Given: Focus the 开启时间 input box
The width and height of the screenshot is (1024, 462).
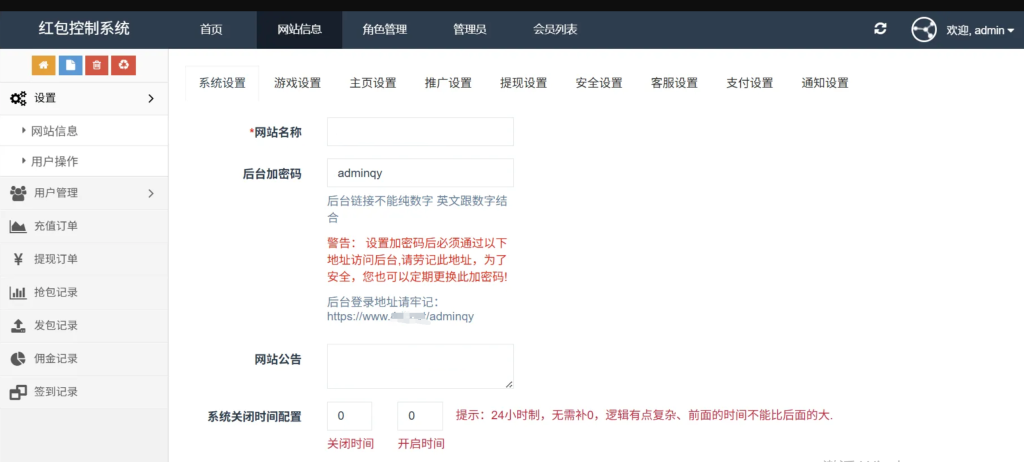Looking at the screenshot, I should [420, 416].
